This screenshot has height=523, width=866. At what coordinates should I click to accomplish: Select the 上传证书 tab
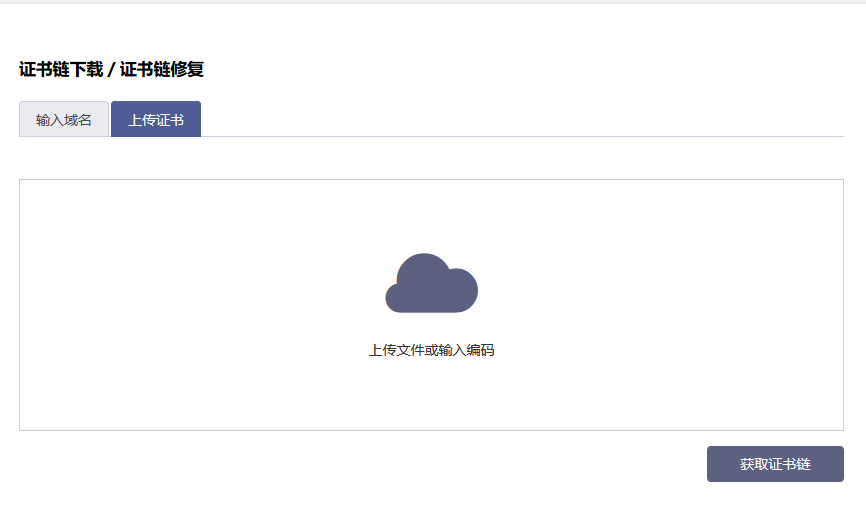156,120
